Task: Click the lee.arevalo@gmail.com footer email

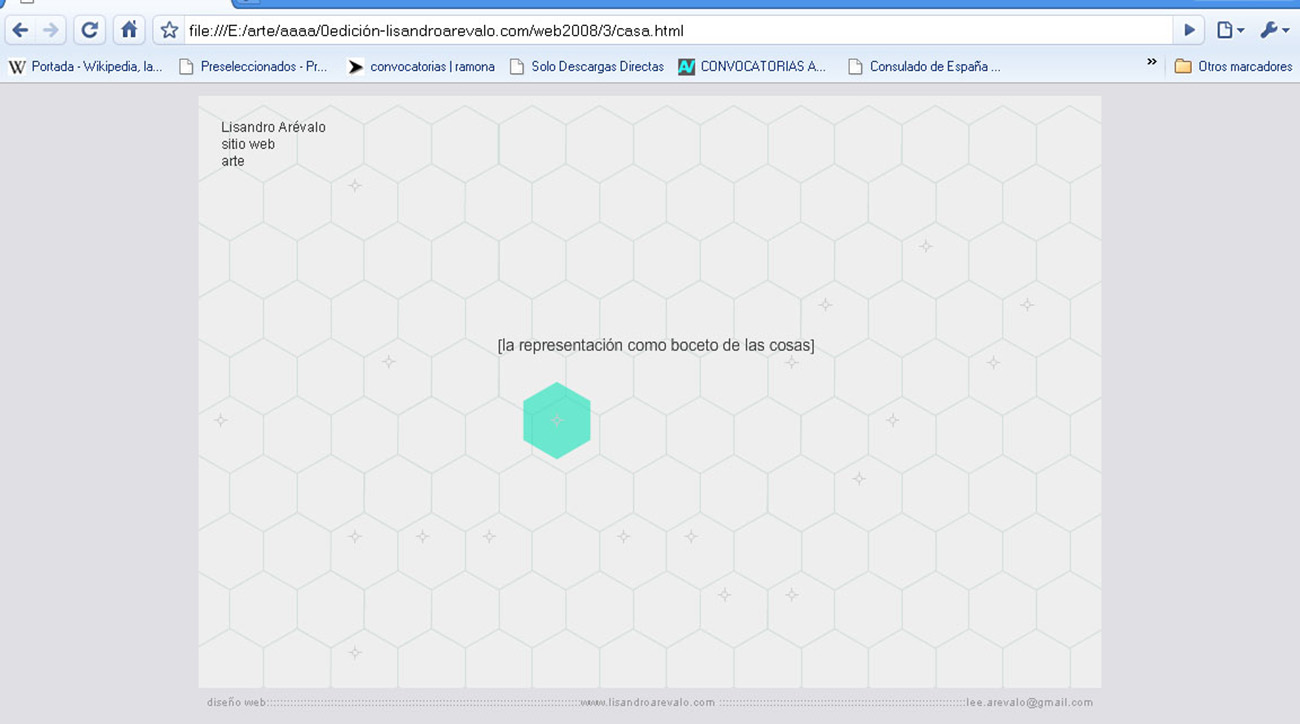Action: click(1030, 702)
